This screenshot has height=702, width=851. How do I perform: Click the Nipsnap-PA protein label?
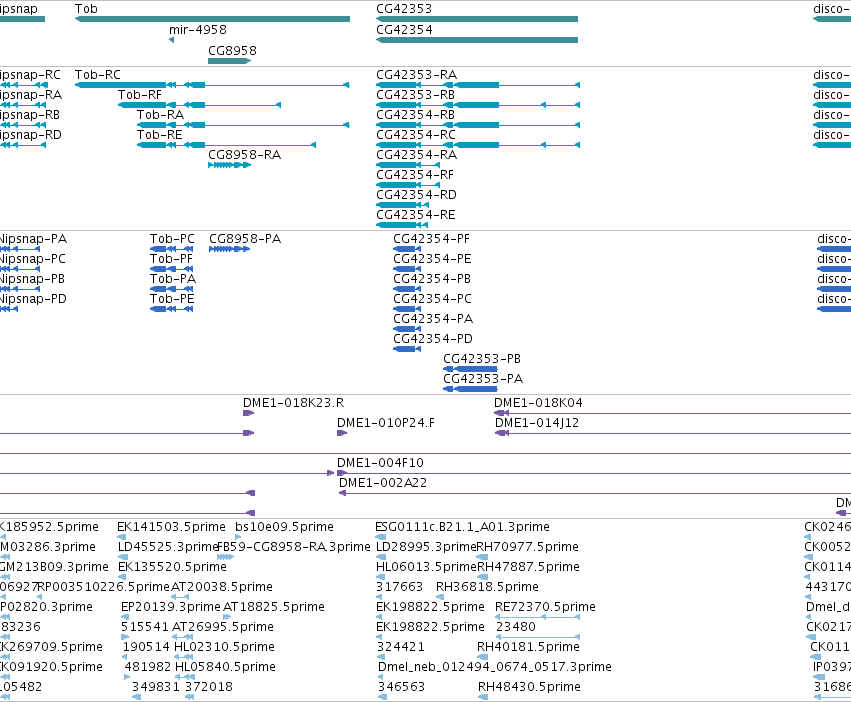pyautogui.click(x=33, y=239)
